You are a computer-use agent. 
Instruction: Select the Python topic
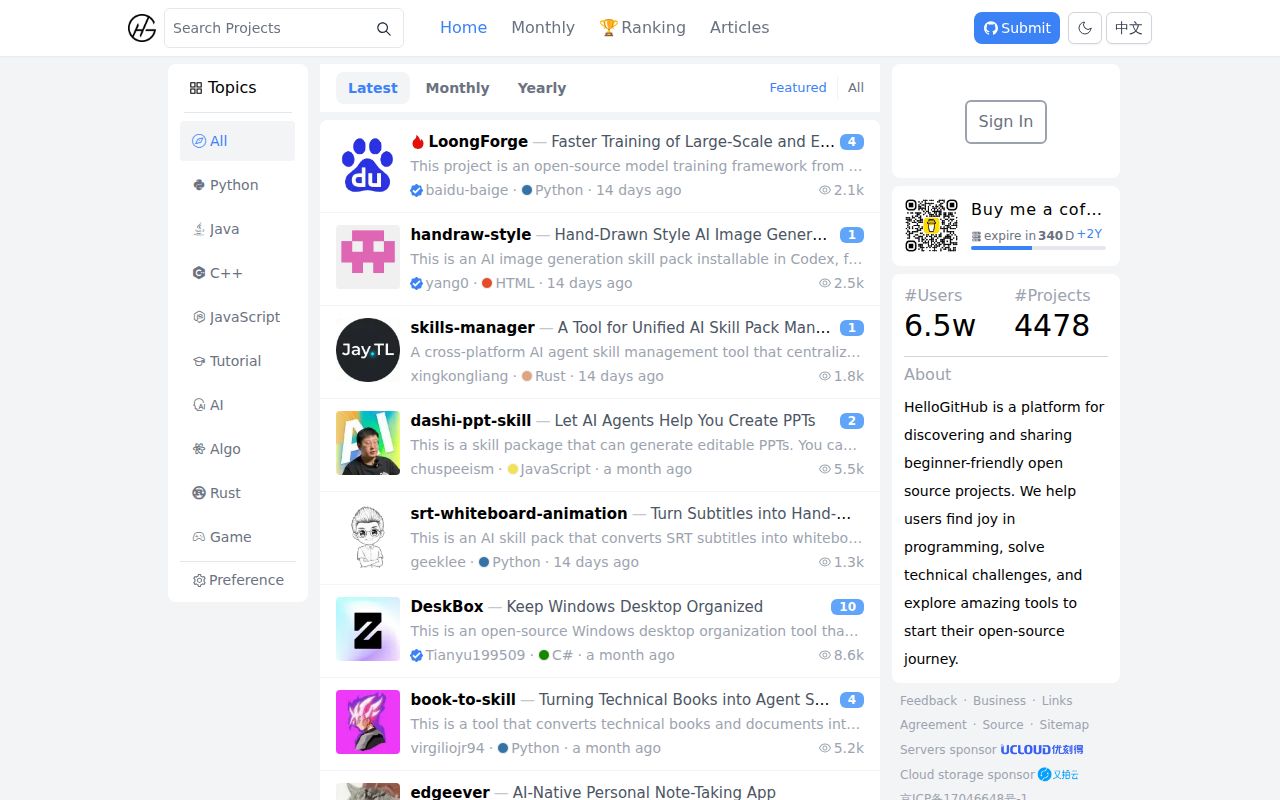point(237,185)
